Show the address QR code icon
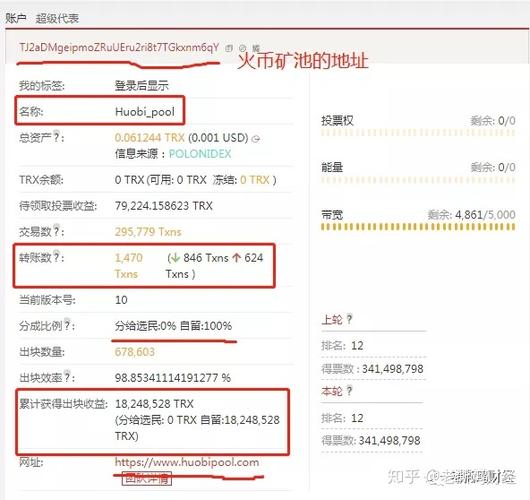The height and width of the screenshot is (500, 530). pos(256,48)
